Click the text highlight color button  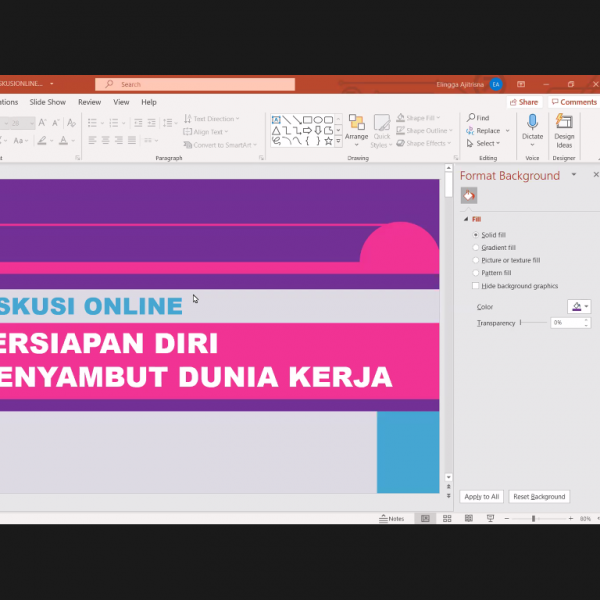[x=42, y=140]
